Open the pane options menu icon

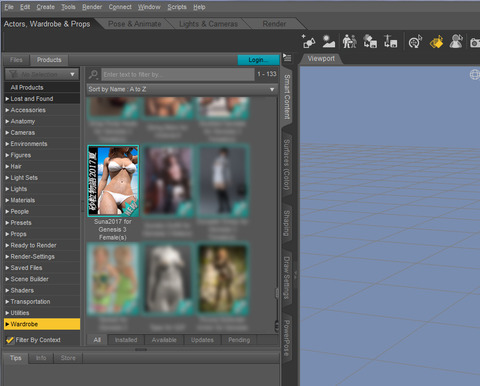click(287, 57)
